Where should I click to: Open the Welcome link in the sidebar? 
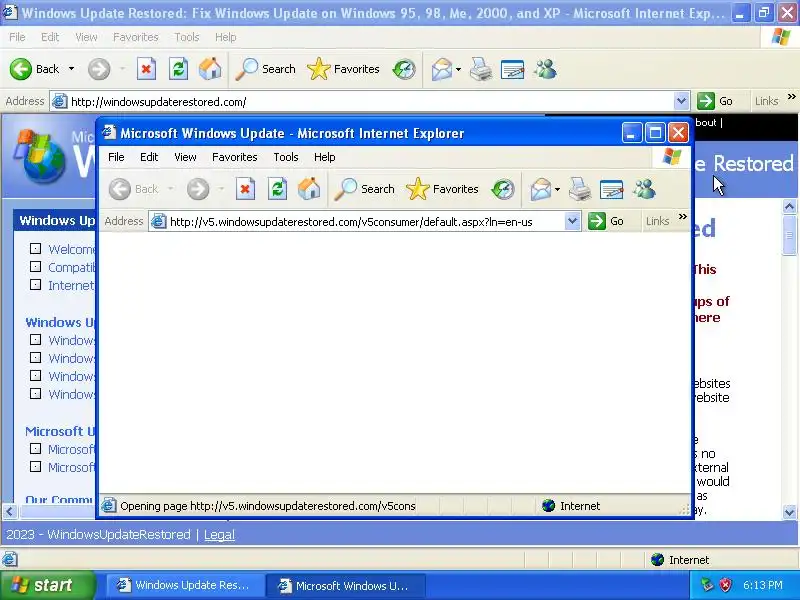[71, 249]
